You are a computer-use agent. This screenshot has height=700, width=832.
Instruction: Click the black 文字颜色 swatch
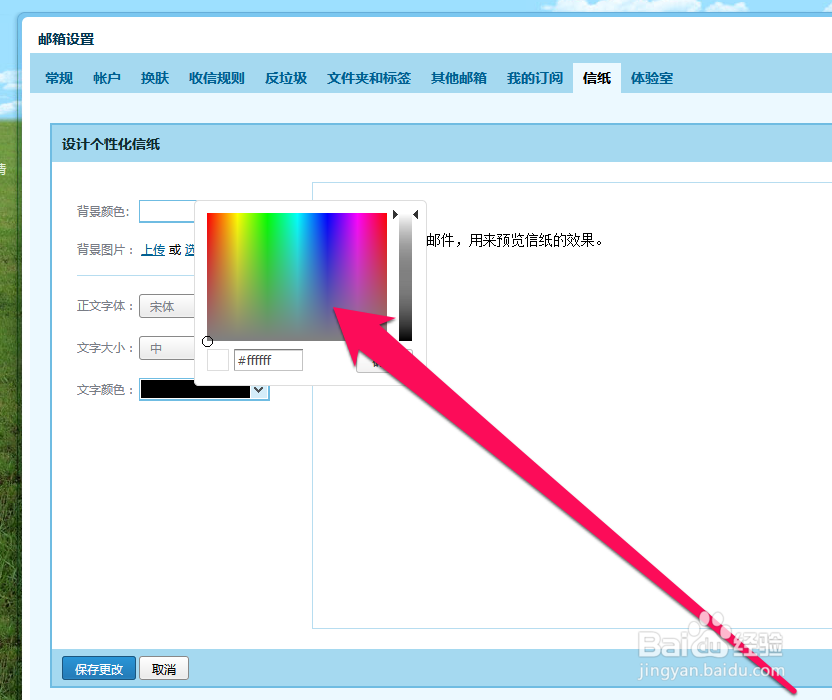click(x=195, y=389)
